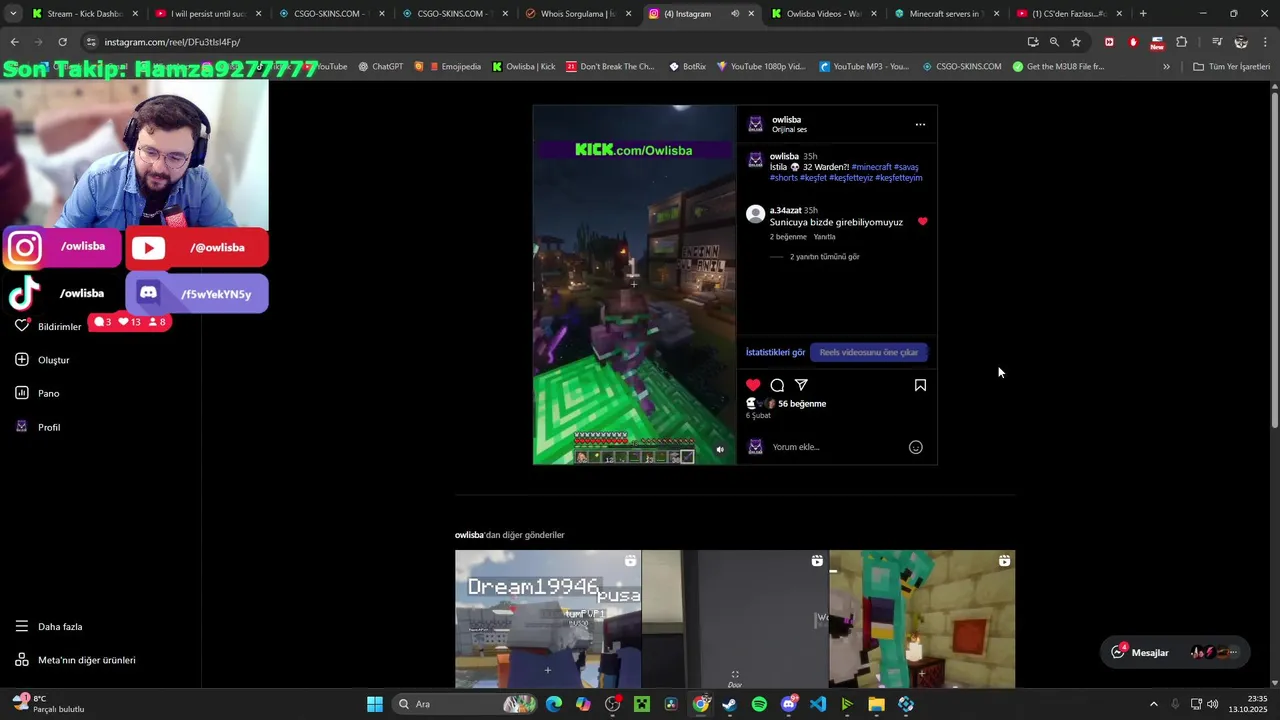Switch to the CS'den Fazlası tab
Image resolution: width=1280 pixels, height=720 pixels.
[1070, 14]
